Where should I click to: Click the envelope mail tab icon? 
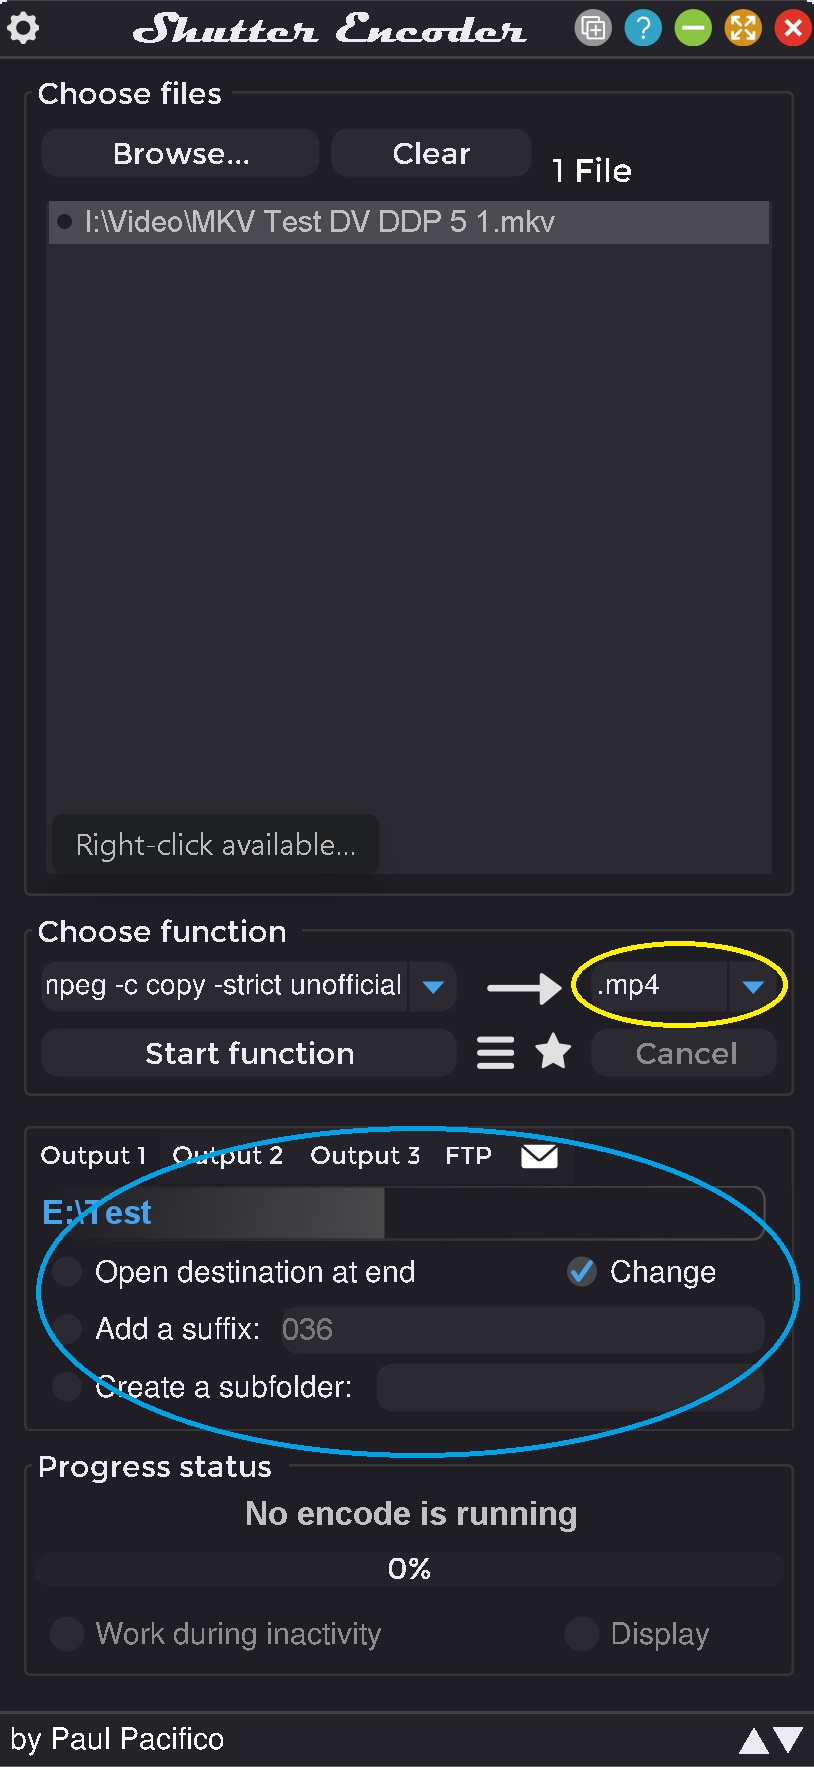(539, 1156)
